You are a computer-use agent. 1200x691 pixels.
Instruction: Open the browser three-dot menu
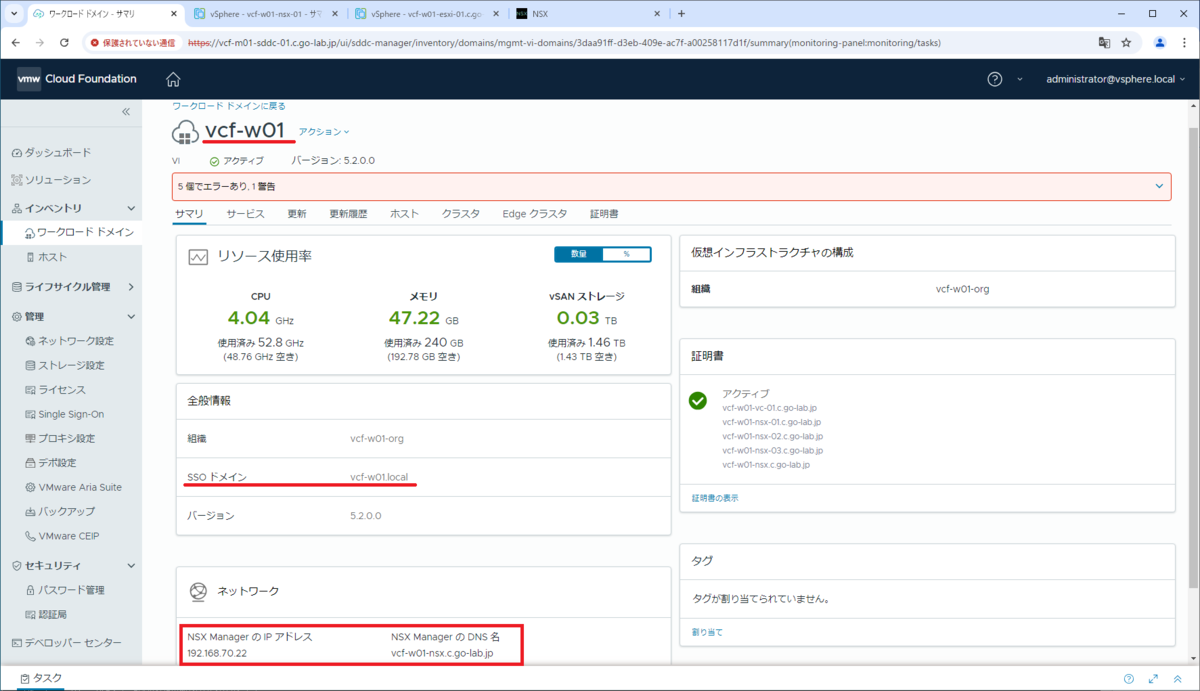(1185, 43)
